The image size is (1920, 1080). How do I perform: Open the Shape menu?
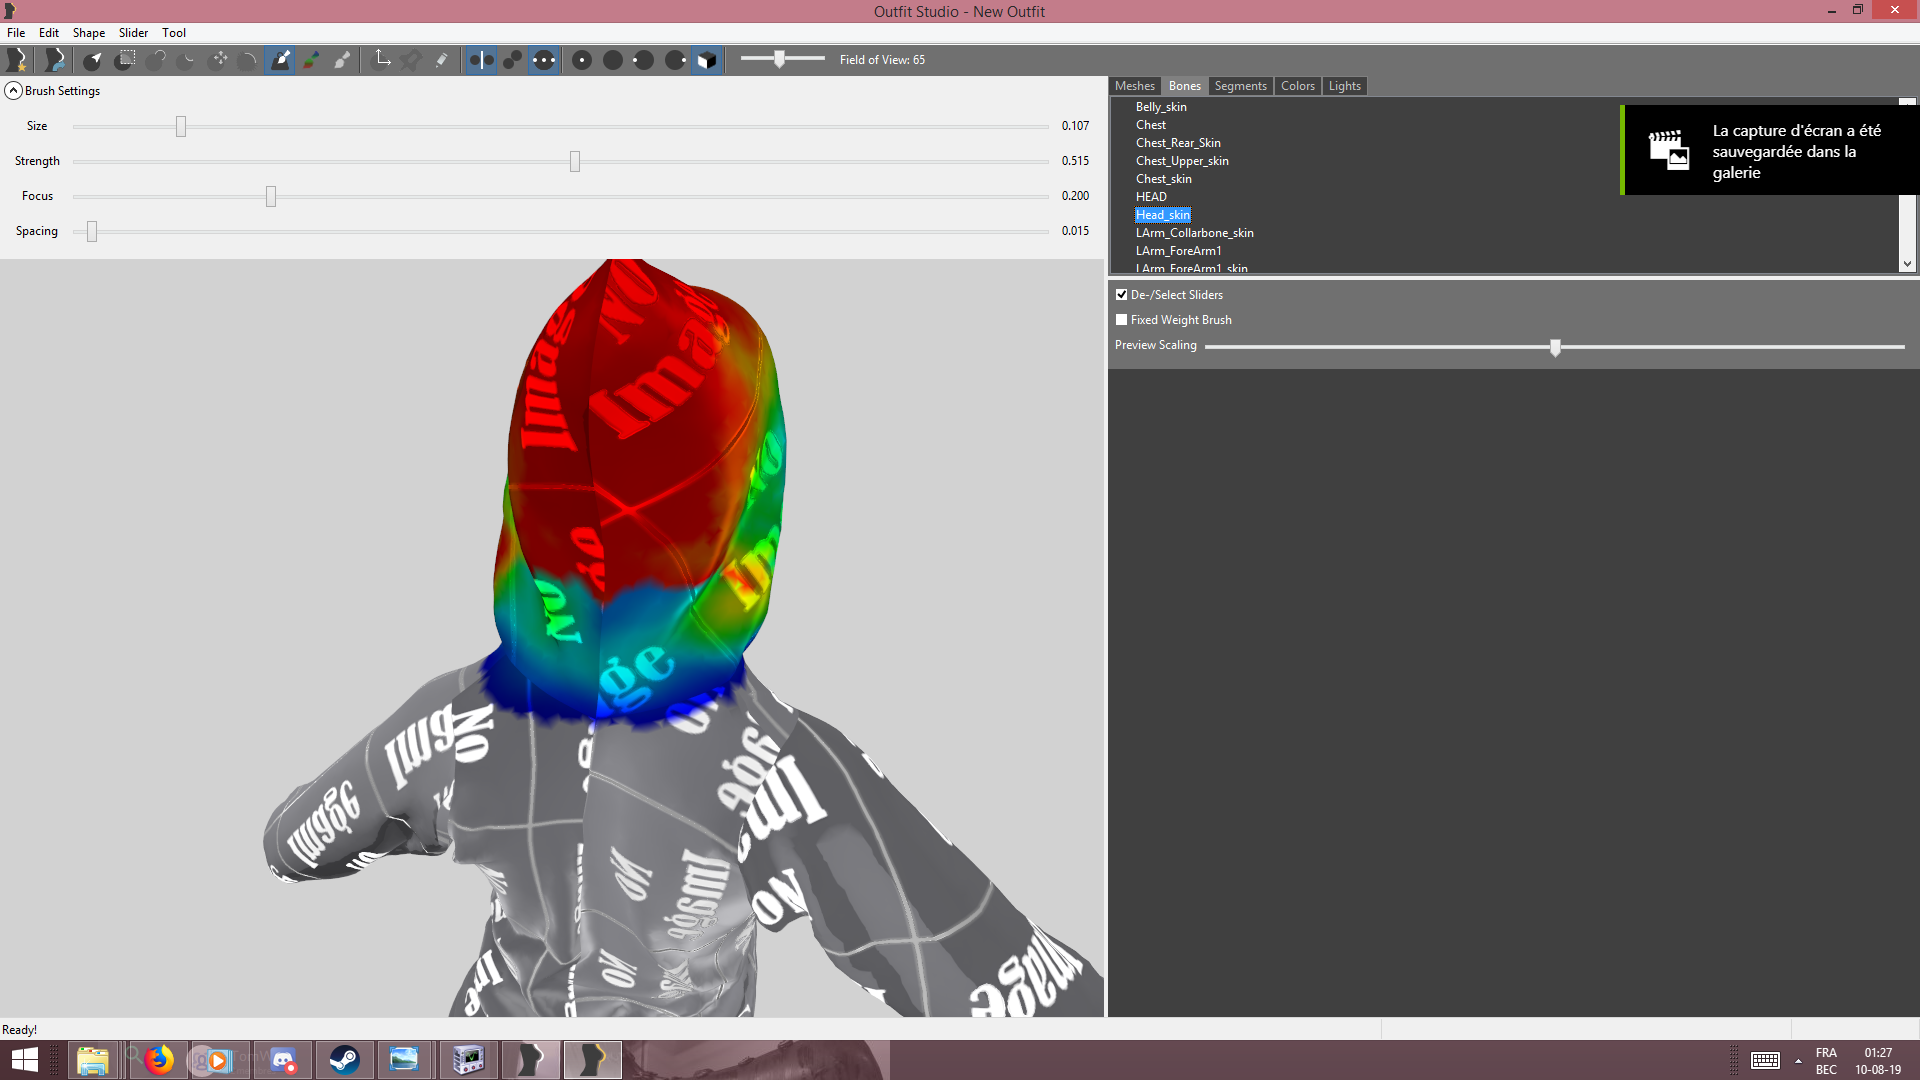click(88, 33)
